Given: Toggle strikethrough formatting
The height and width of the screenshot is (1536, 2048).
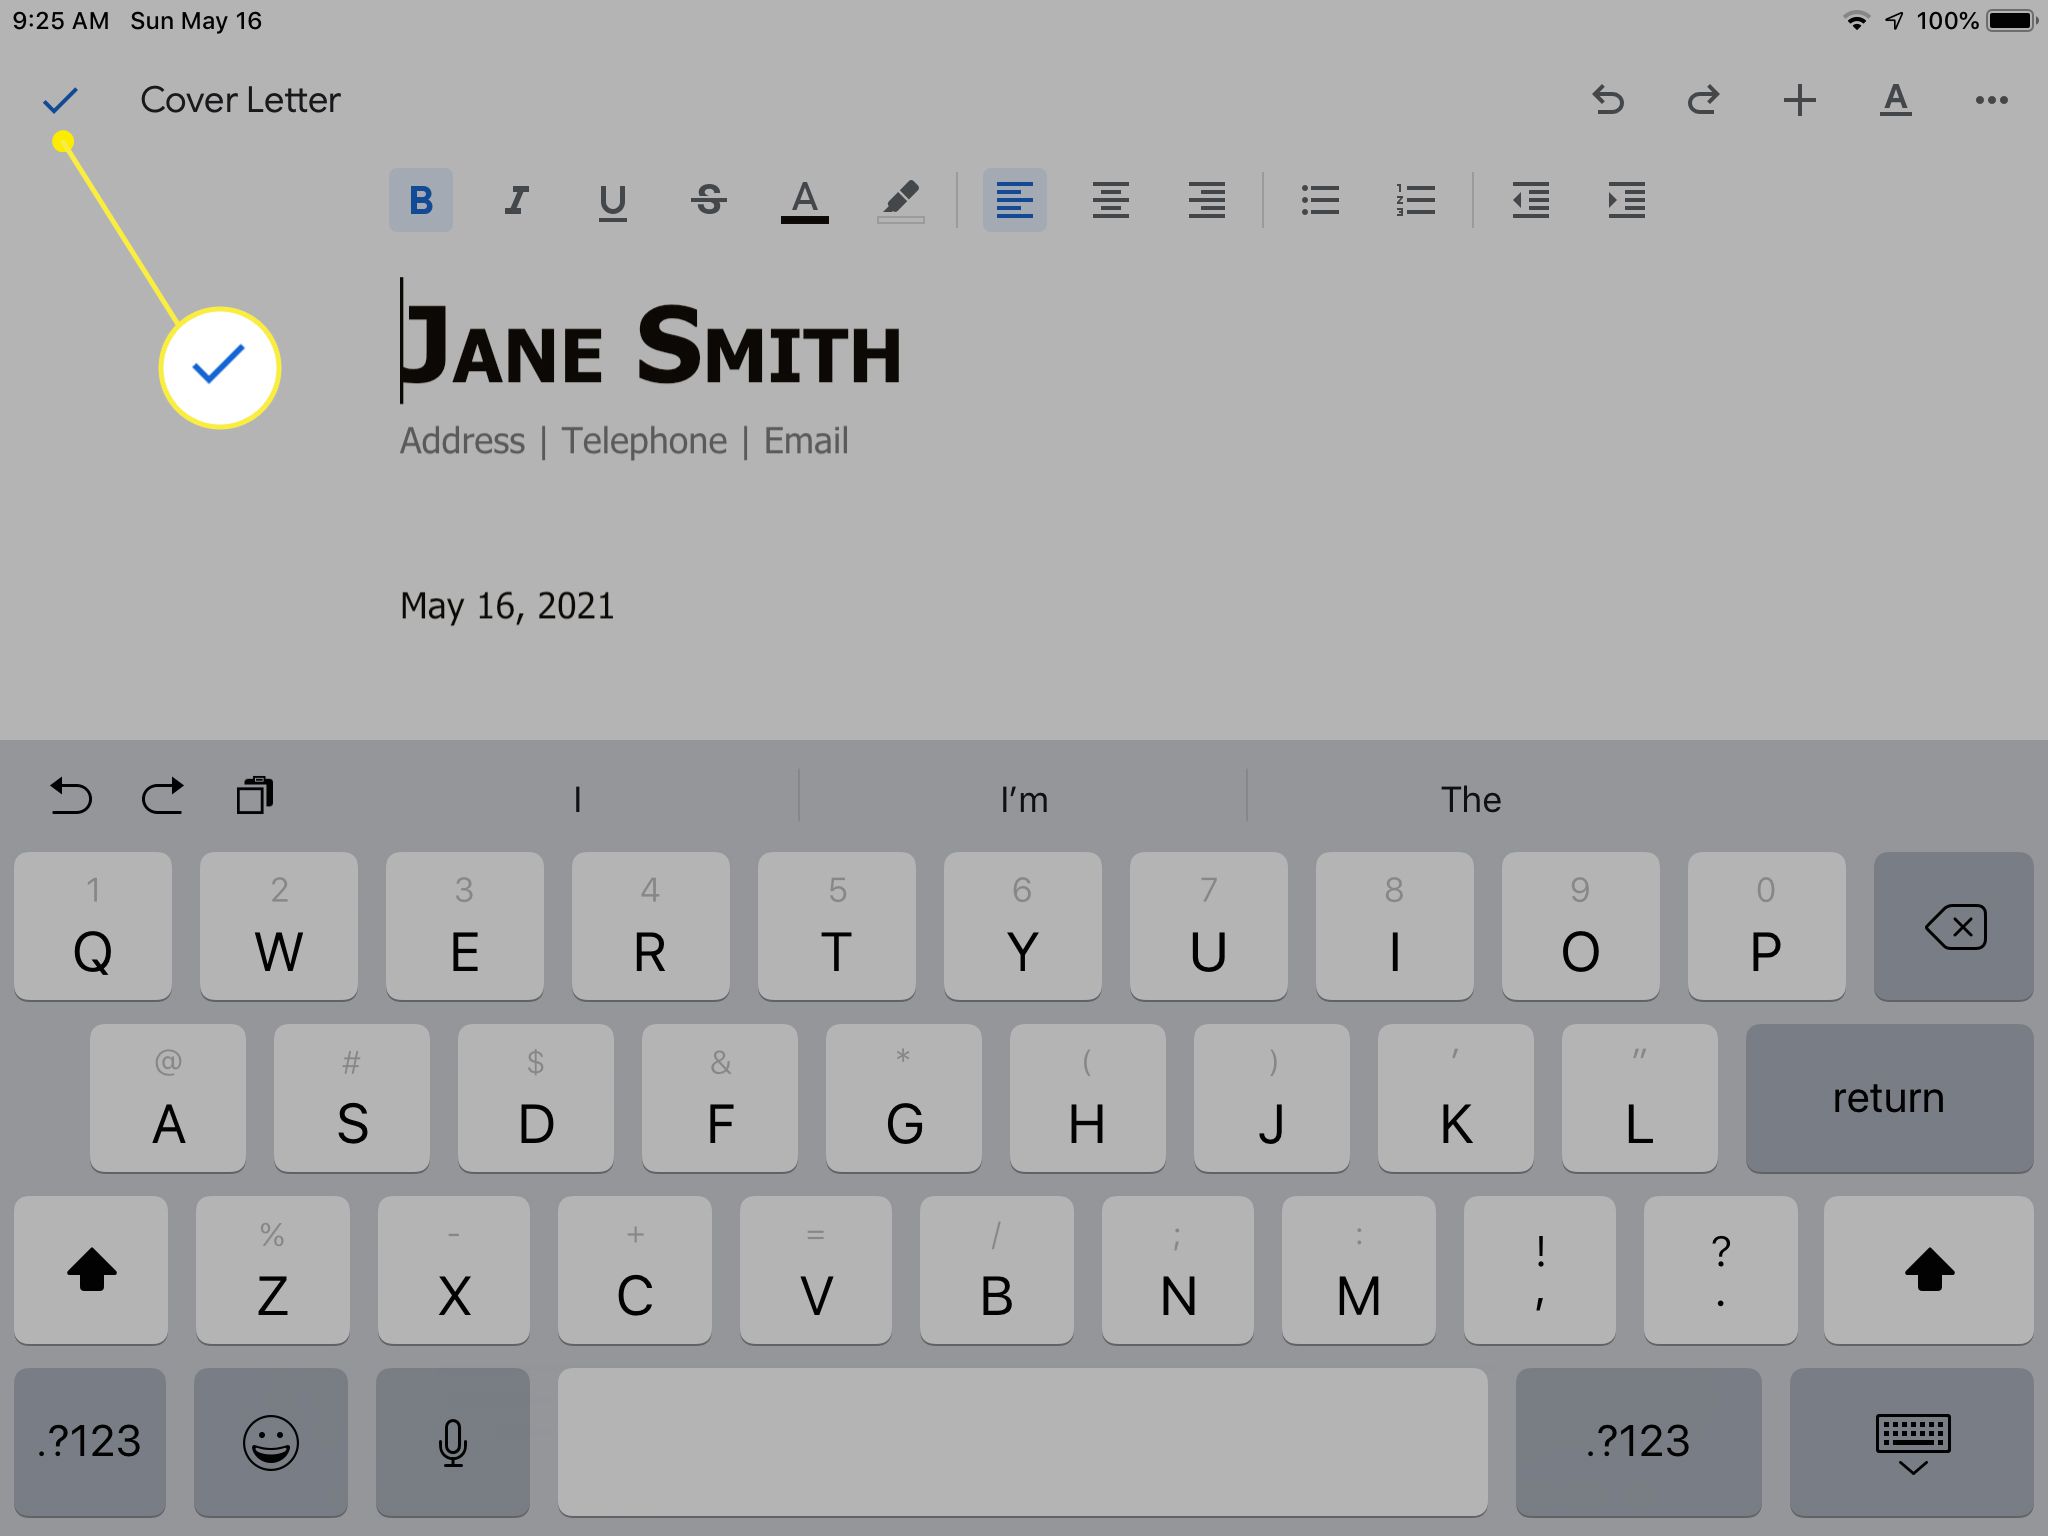Looking at the screenshot, I should coord(708,200).
